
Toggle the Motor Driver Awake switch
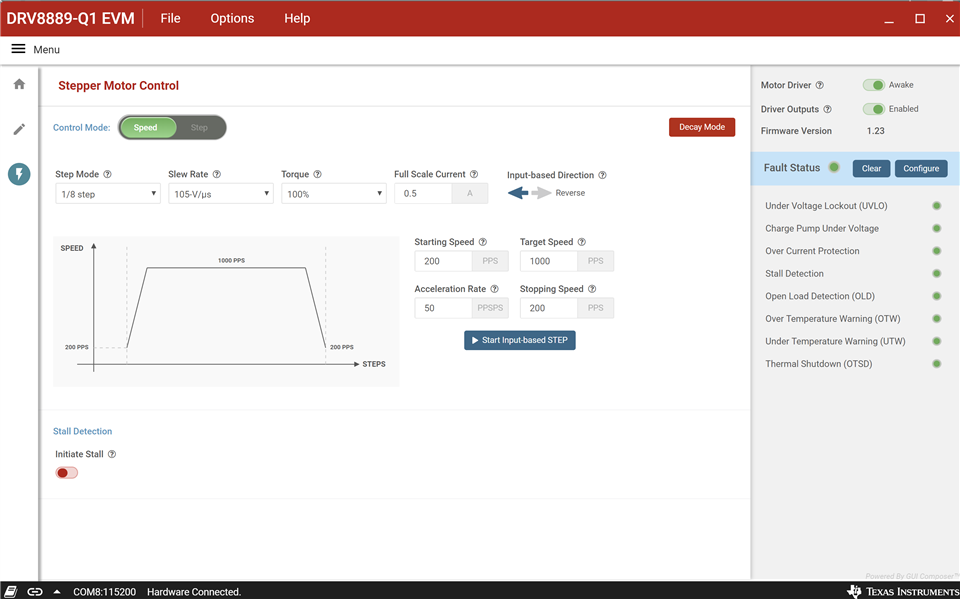pyautogui.click(x=874, y=85)
